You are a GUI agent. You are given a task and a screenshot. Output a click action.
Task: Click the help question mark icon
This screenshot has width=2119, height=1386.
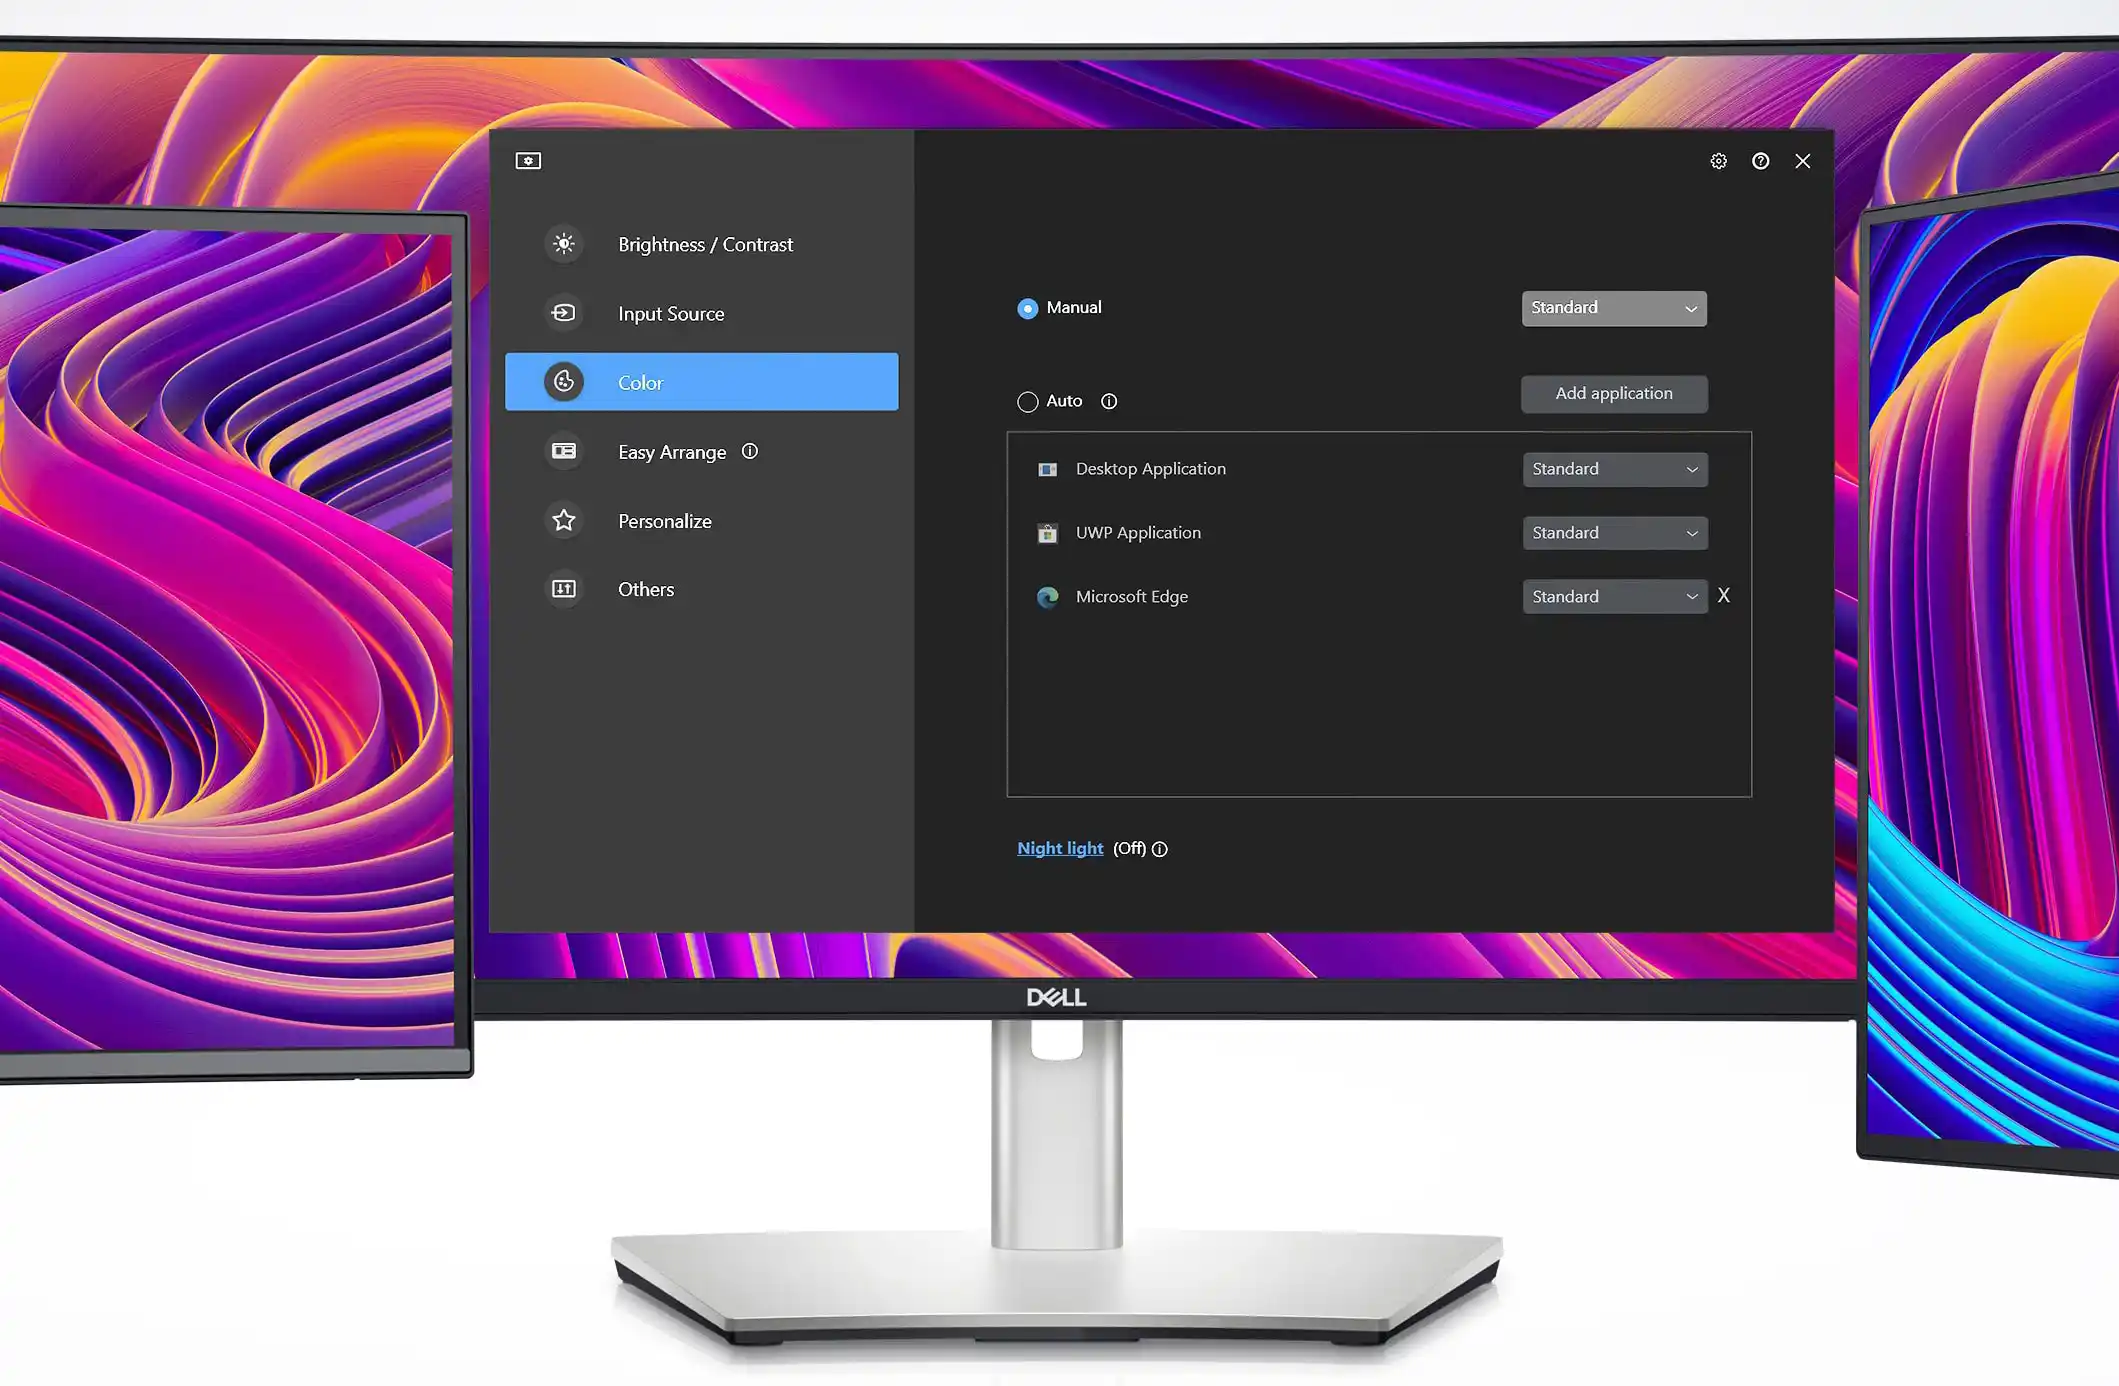point(1760,161)
